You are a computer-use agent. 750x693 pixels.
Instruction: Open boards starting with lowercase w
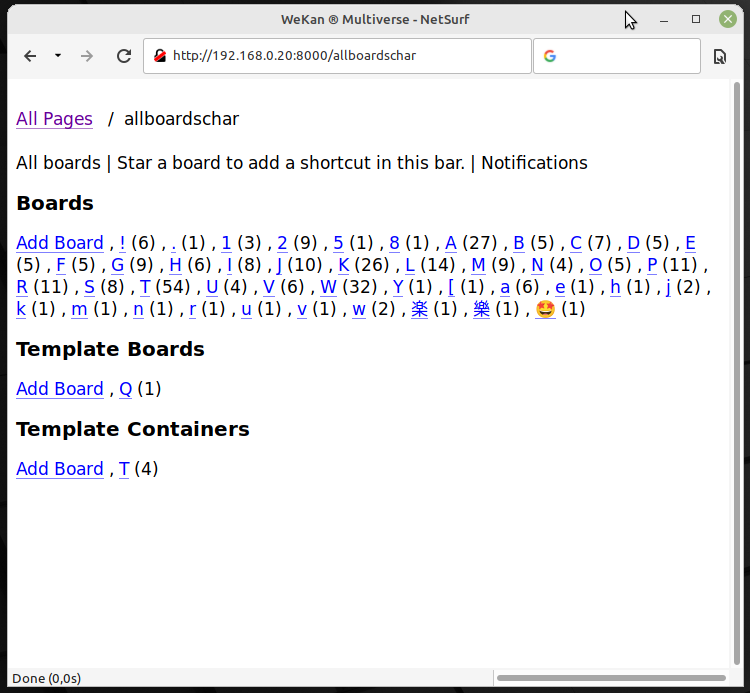click(359, 309)
